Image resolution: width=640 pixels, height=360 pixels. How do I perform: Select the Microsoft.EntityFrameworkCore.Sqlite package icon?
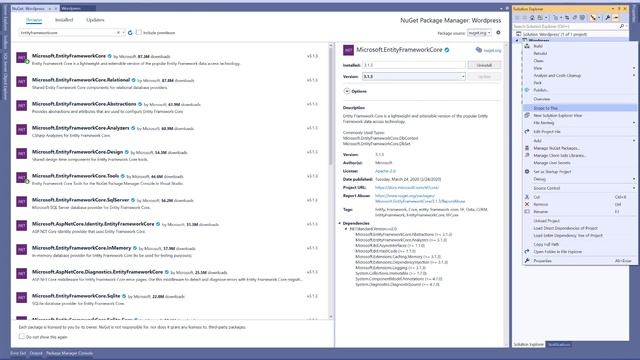pyautogui.click(x=22, y=298)
